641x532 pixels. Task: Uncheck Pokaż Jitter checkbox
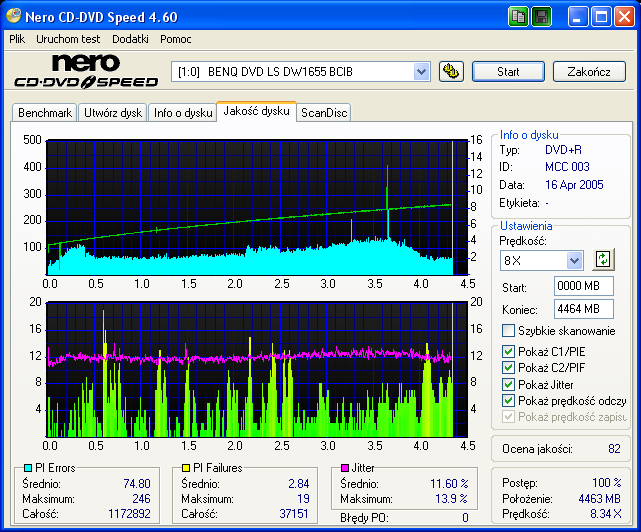tap(508, 384)
